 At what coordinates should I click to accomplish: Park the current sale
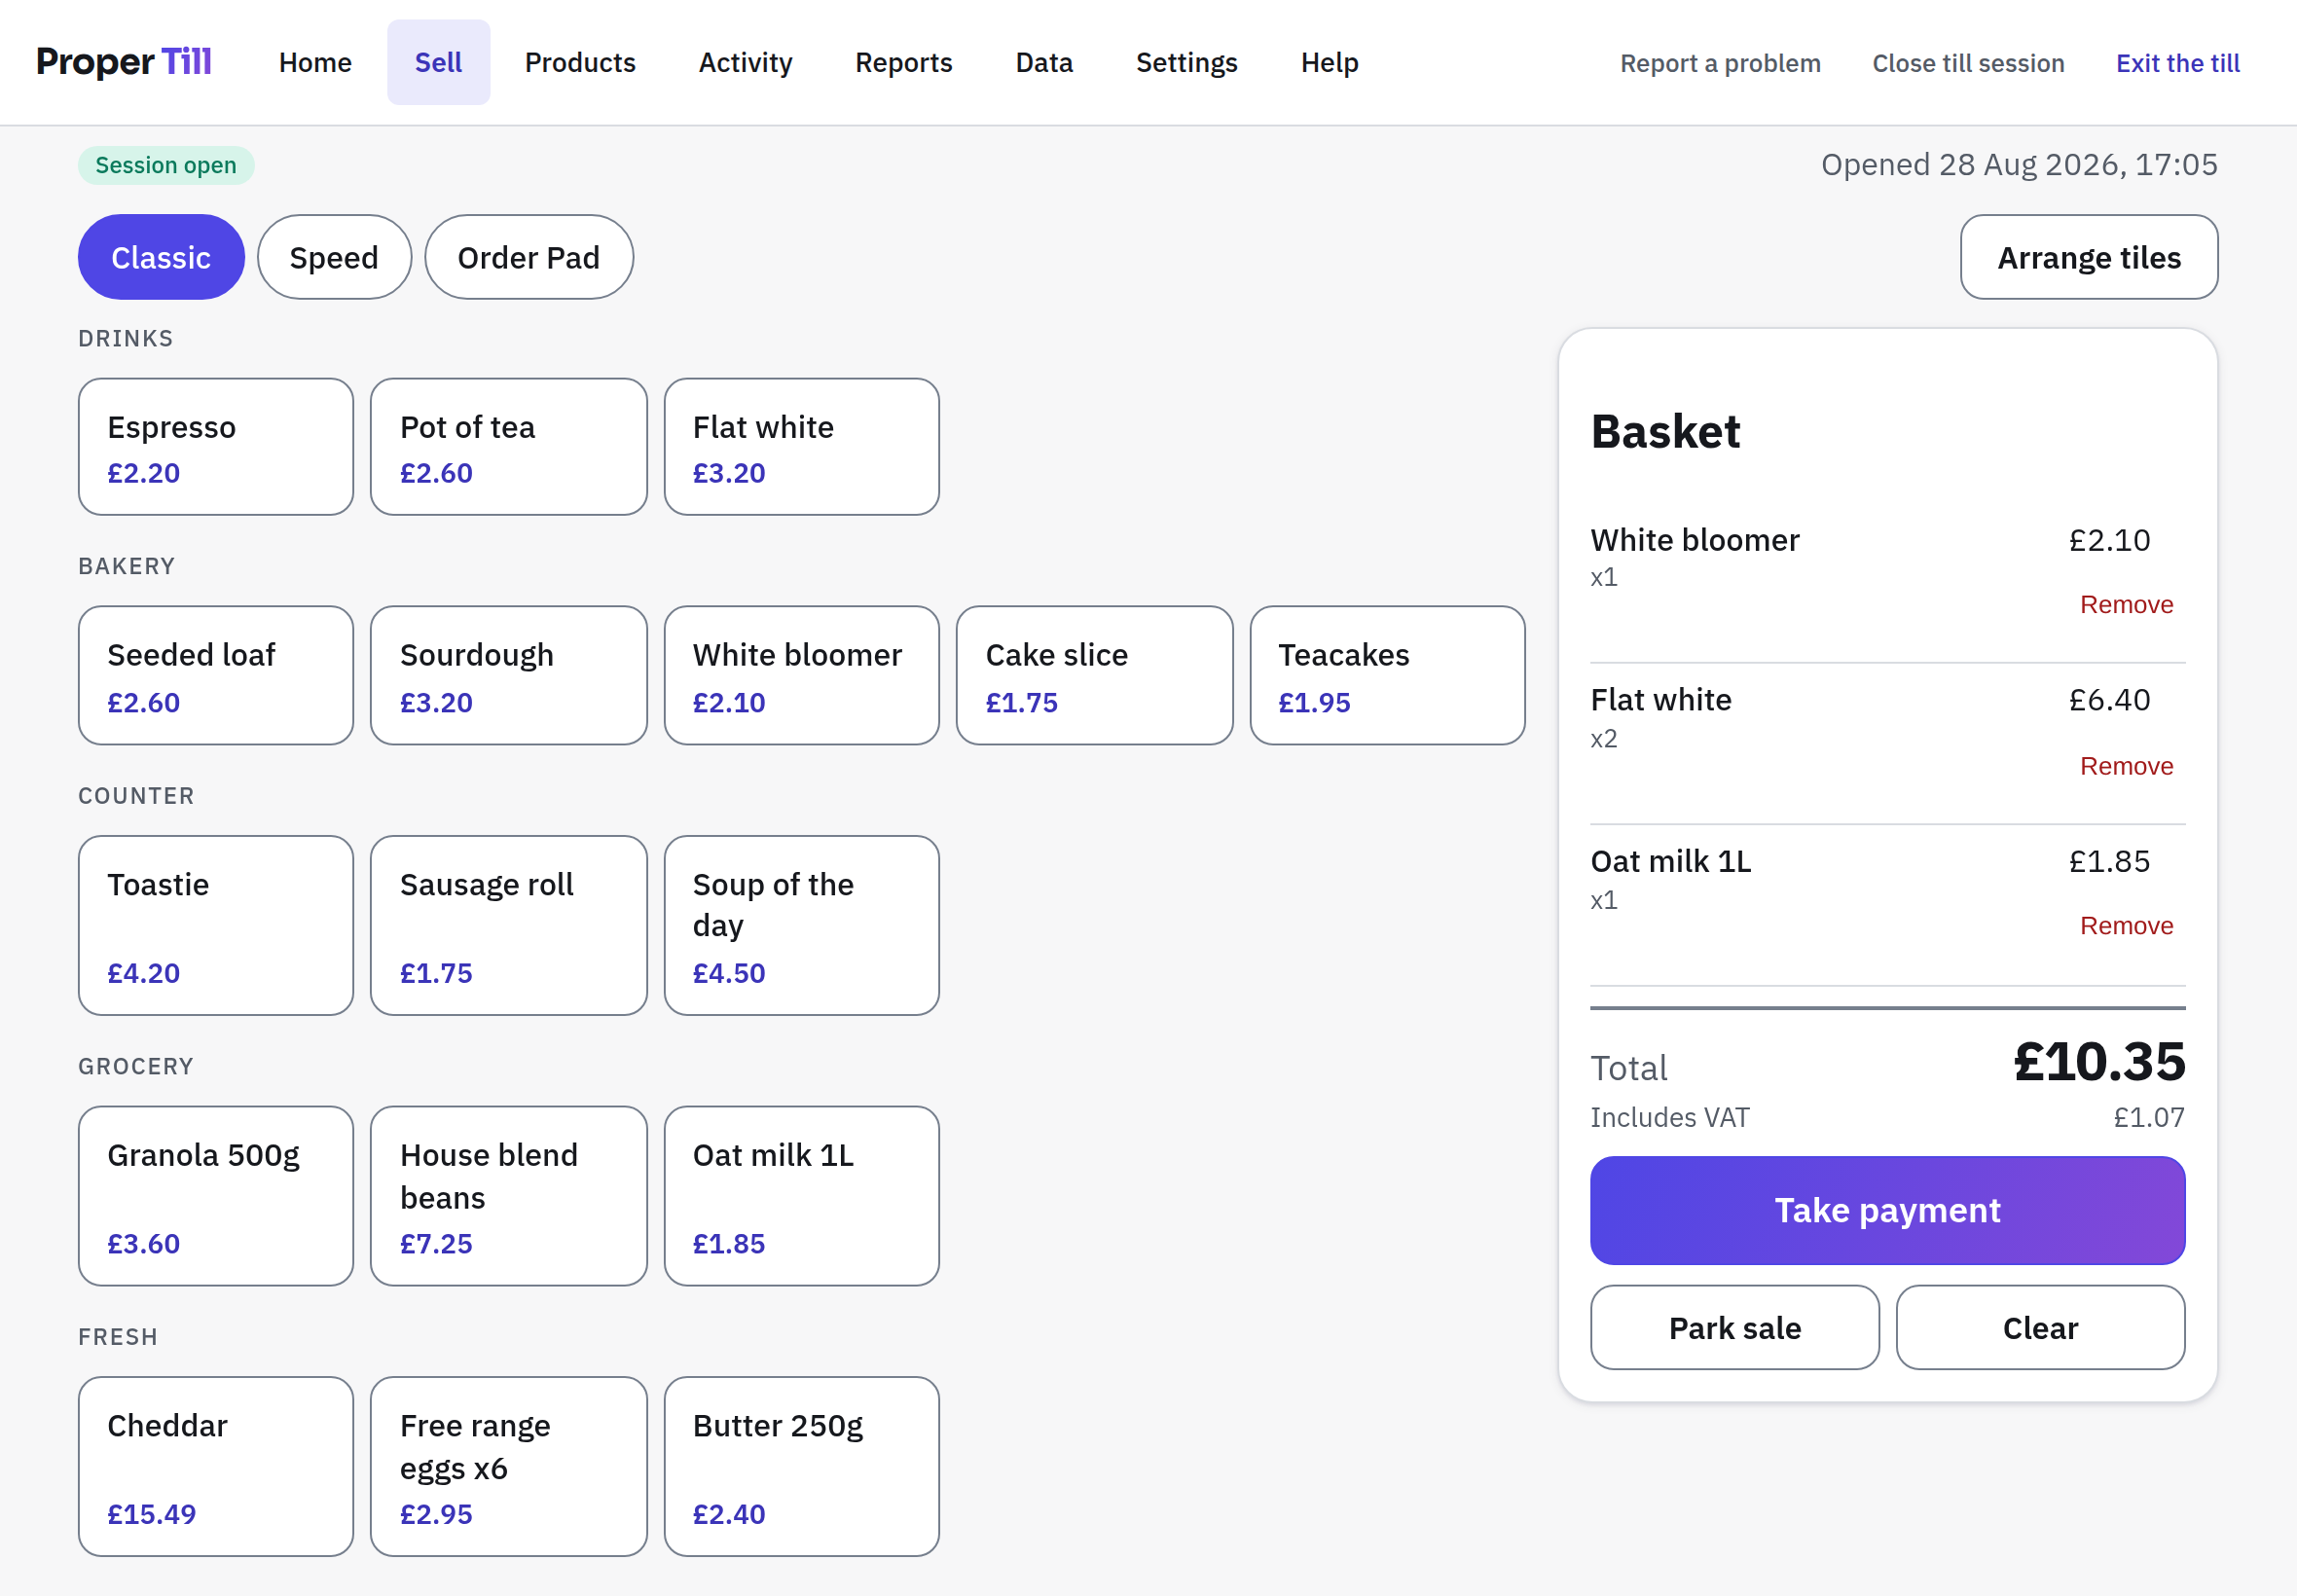coord(1735,1328)
